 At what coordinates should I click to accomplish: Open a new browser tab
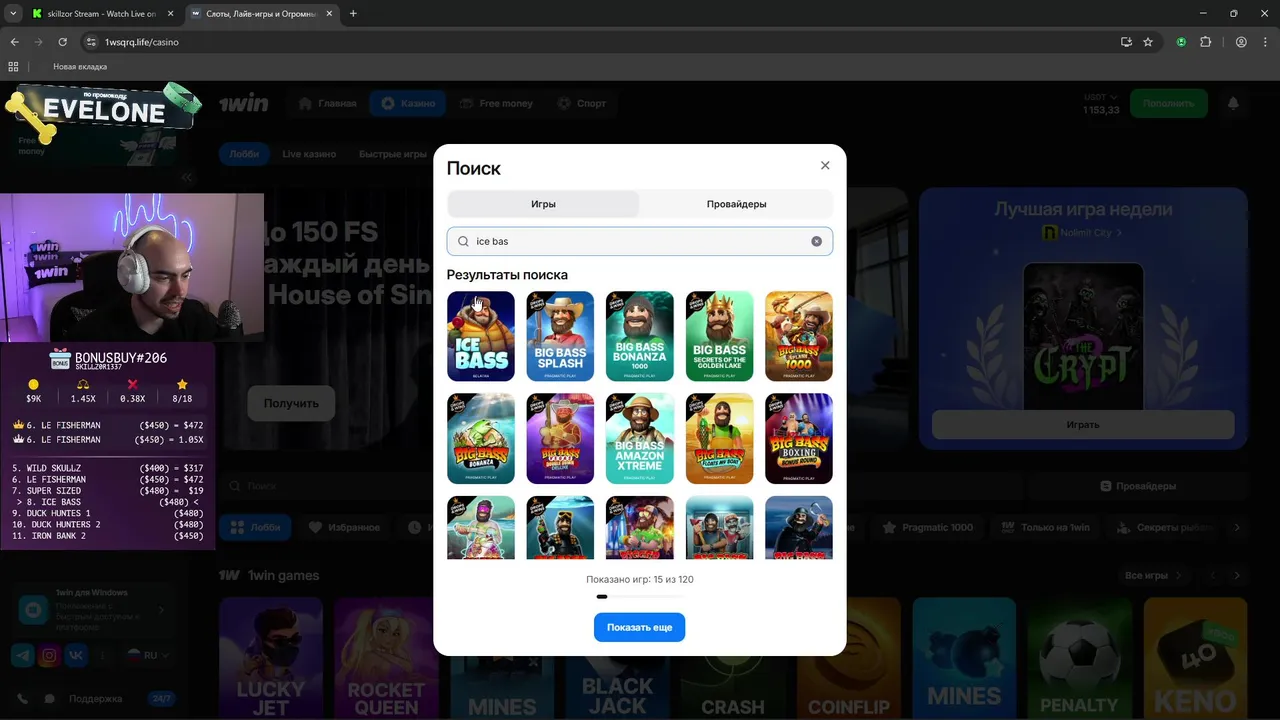[353, 14]
